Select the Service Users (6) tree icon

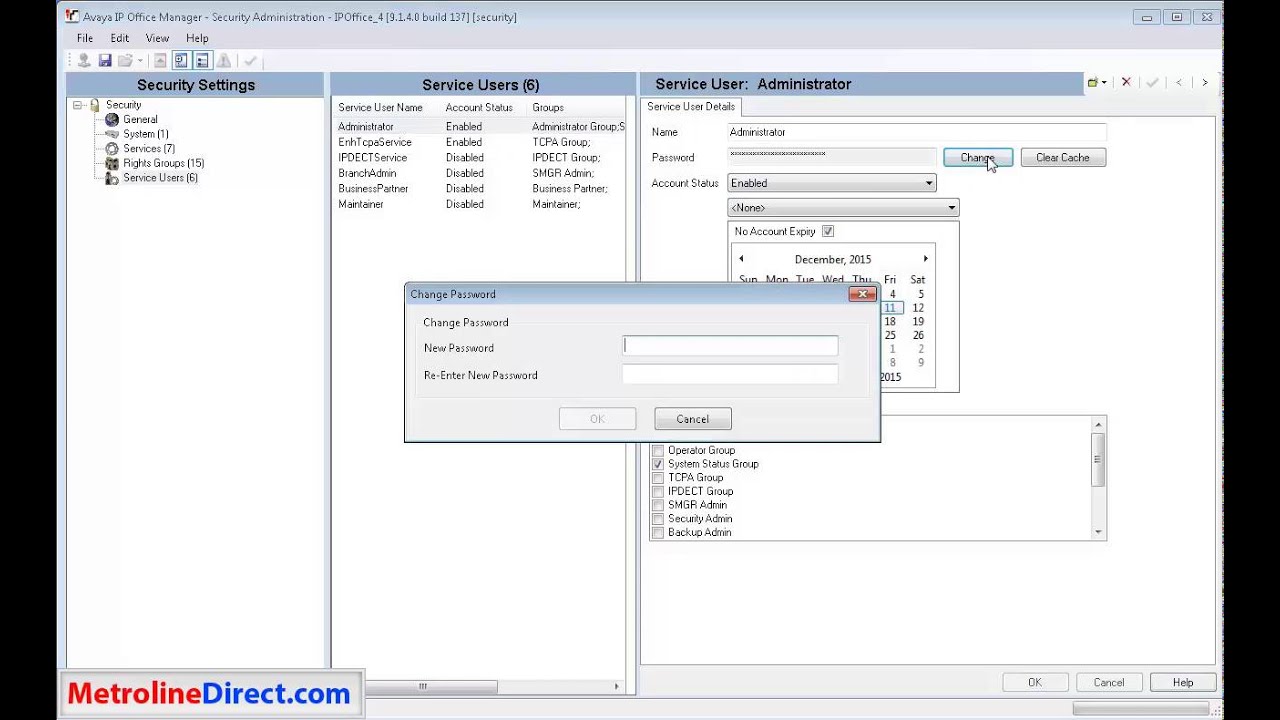tap(112, 177)
